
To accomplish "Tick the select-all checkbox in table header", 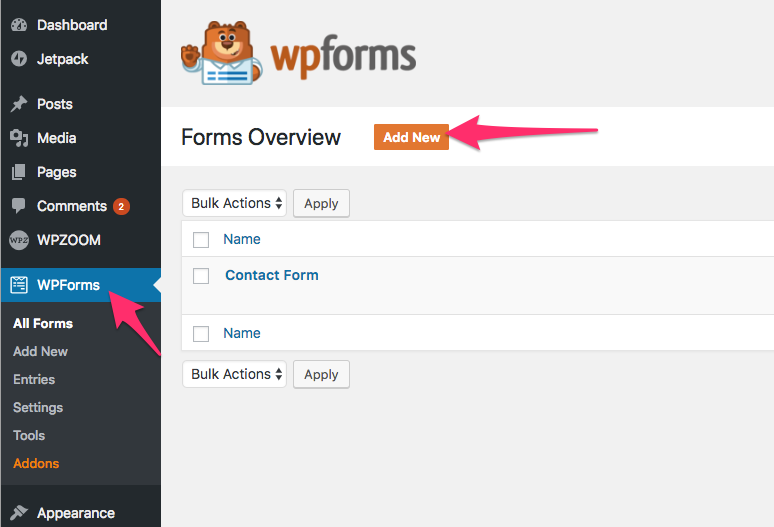I will coord(201,240).
